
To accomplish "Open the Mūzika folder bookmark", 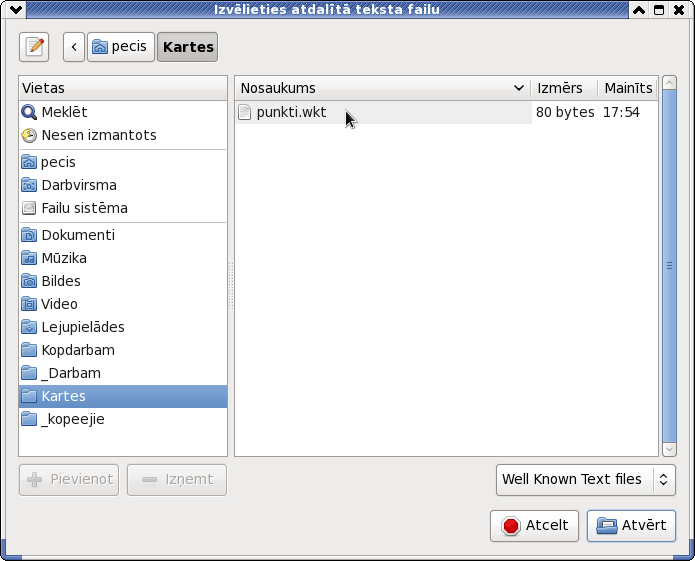I will click(123, 258).
